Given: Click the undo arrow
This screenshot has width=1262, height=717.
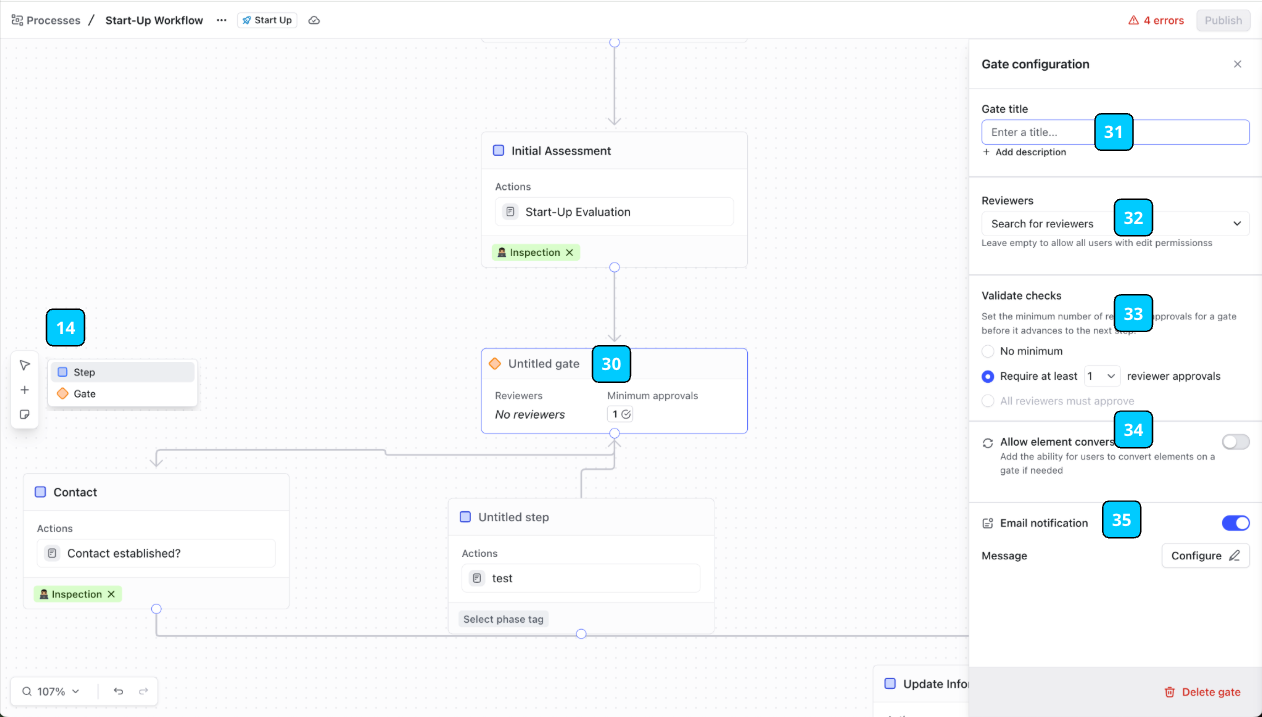Looking at the screenshot, I should [x=118, y=691].
